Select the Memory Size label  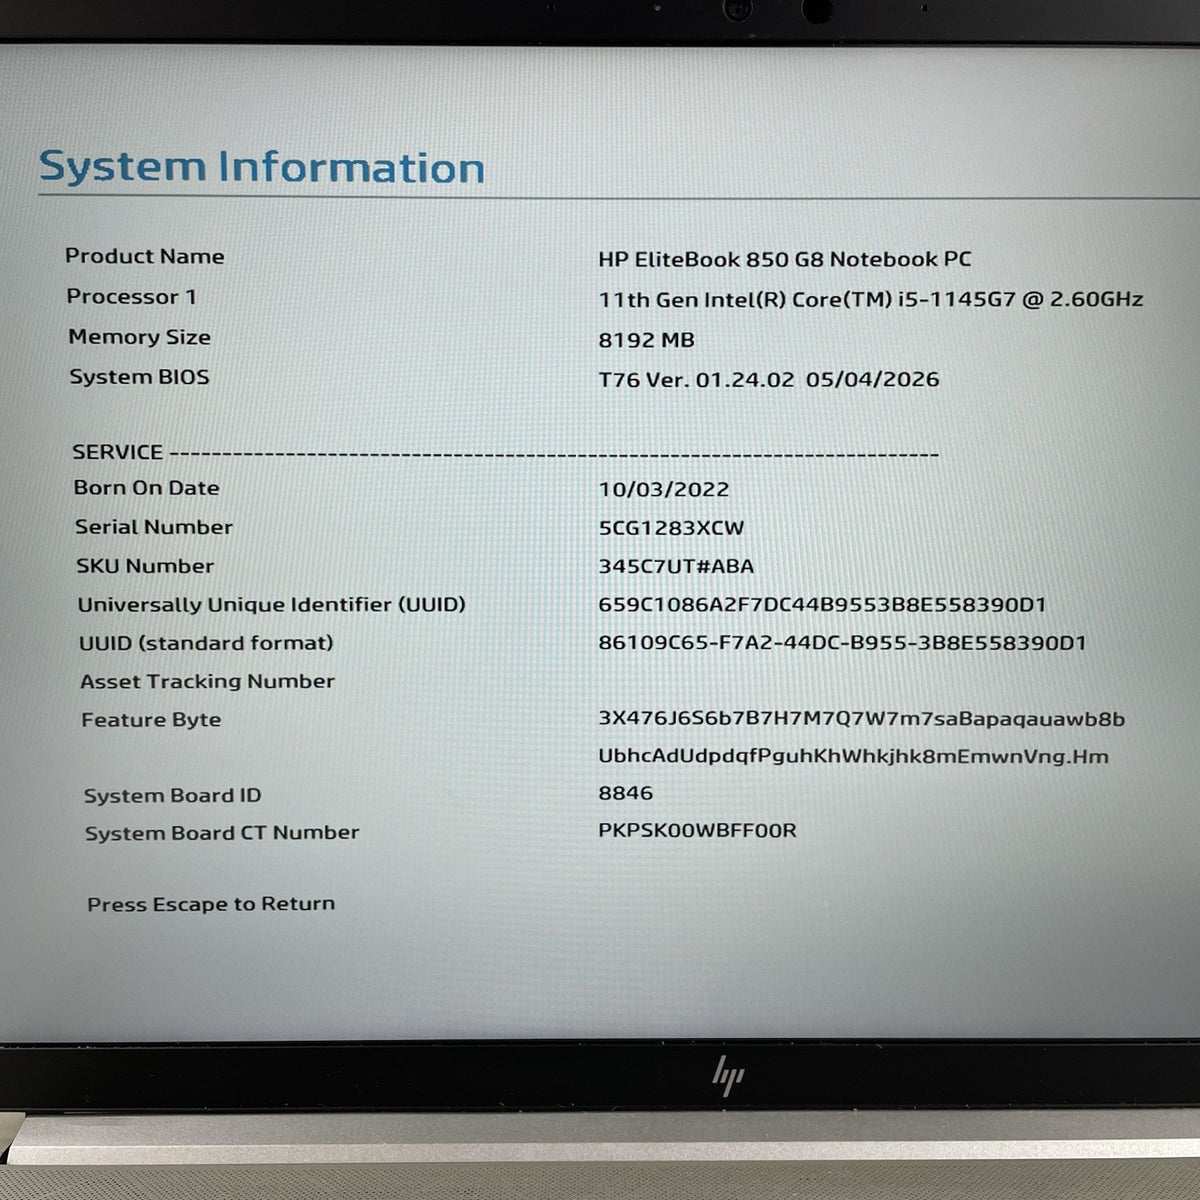point(139,337)
